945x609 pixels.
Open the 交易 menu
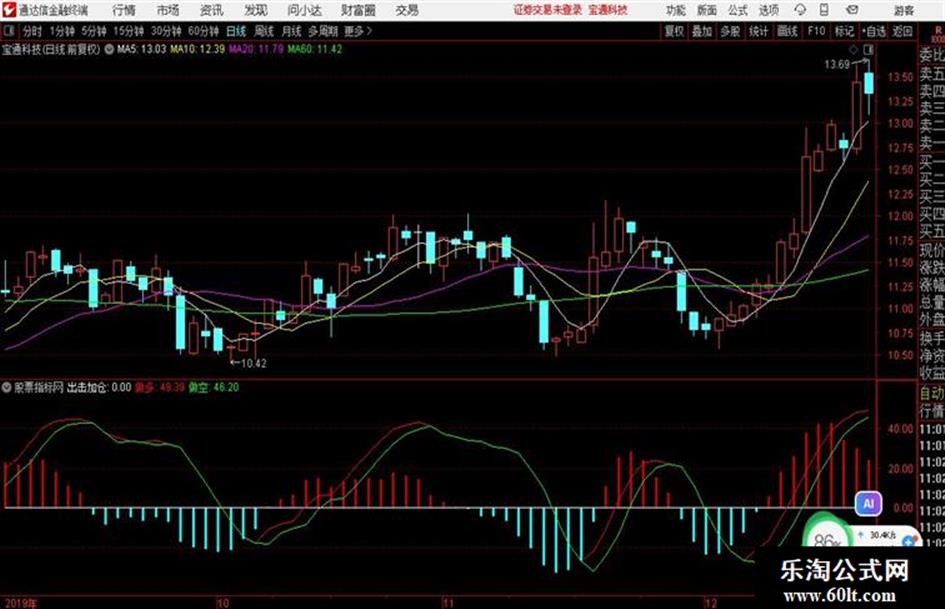pyautogui.click(x=407, y=10)
